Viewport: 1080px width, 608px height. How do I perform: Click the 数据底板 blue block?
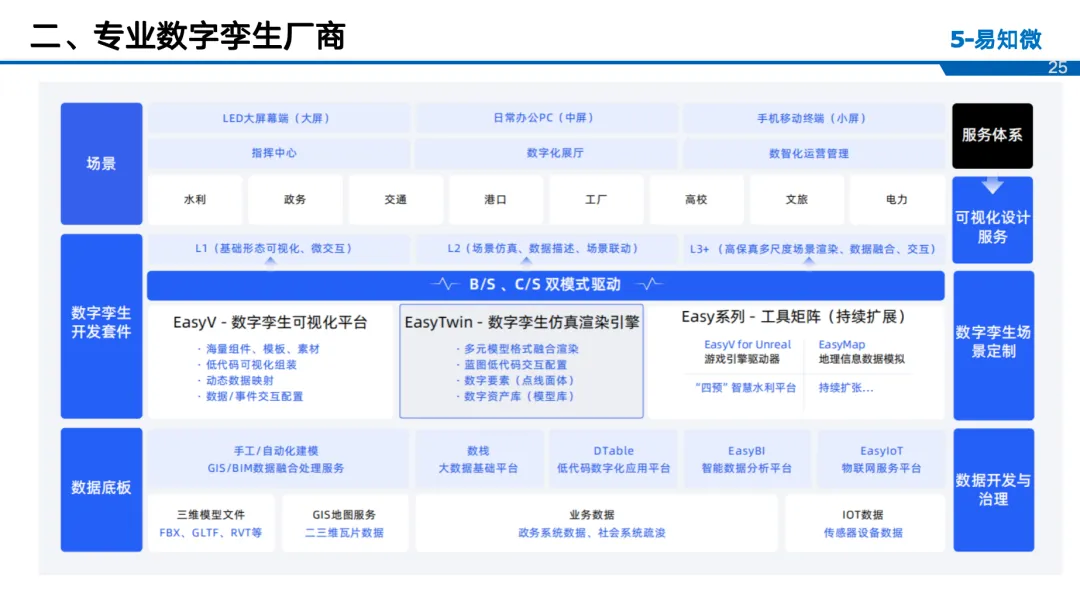[101, 490]
